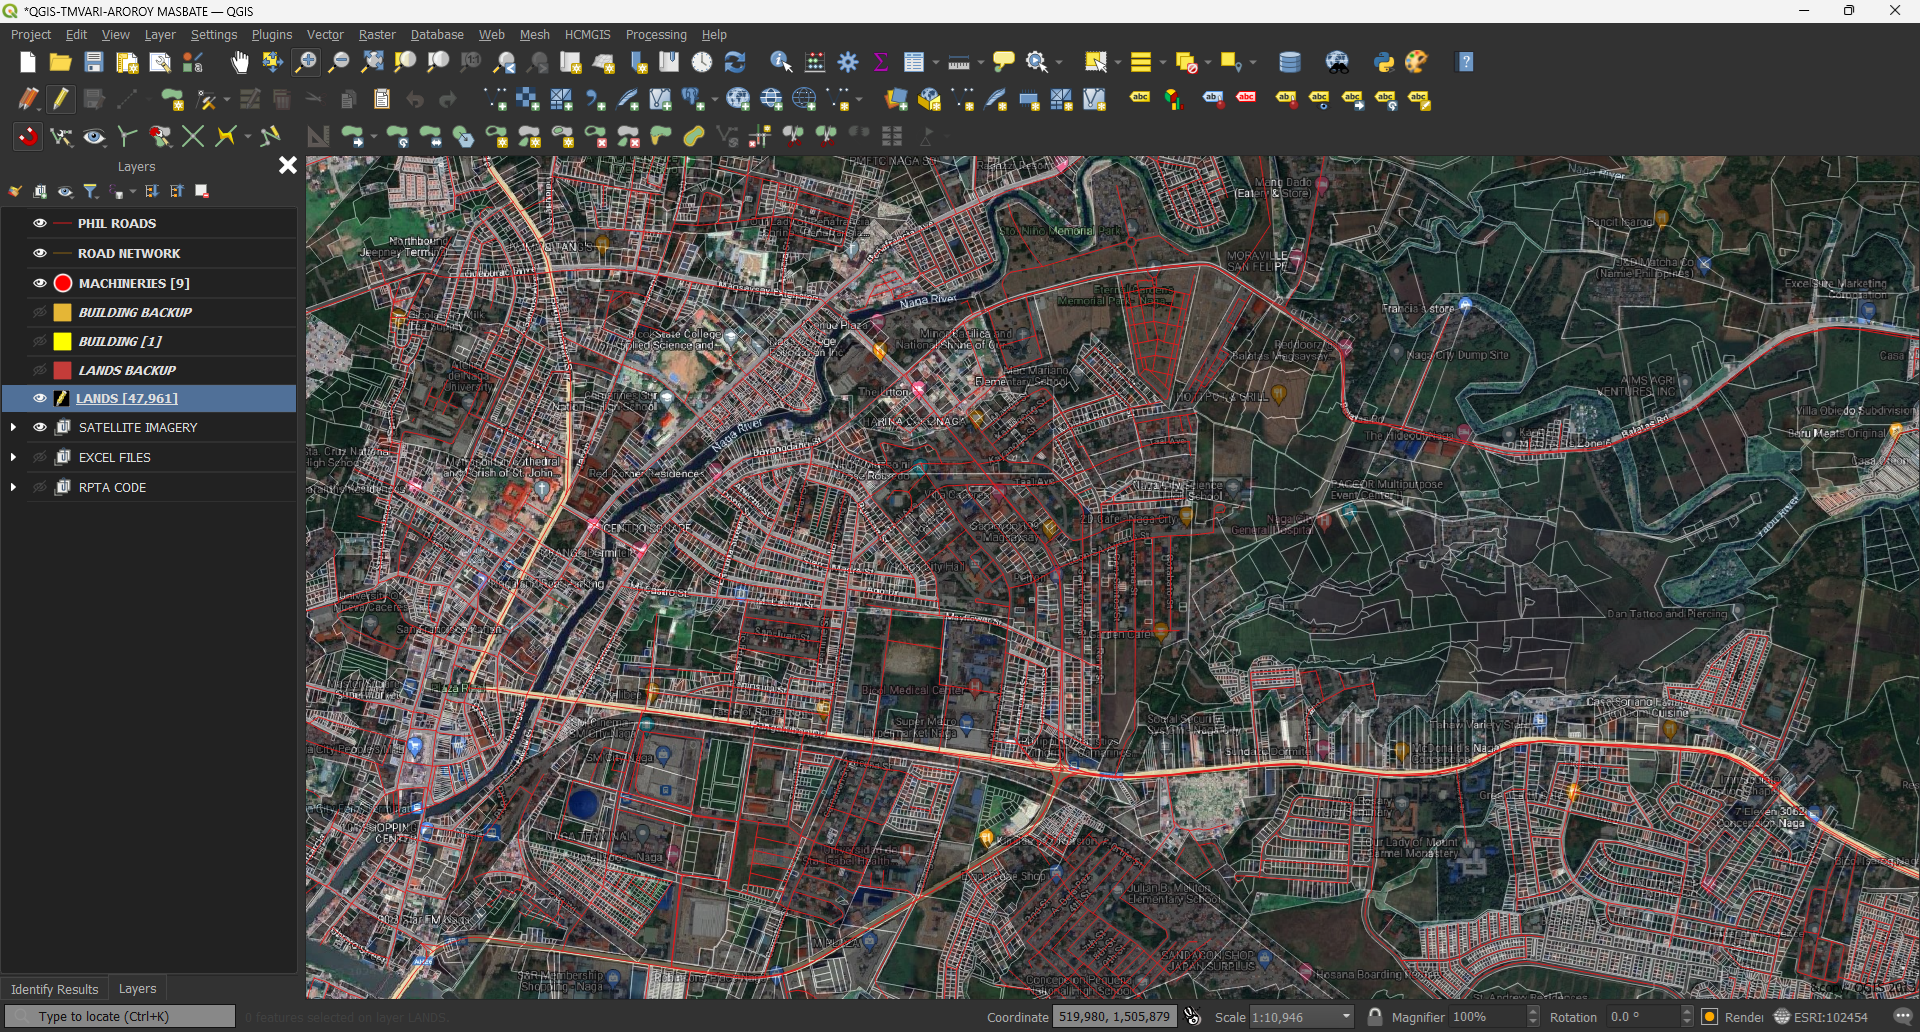Open the Temporal Controller clock icon
The width and height of the screenshot is (1920, 1032).
[x=702, y=62]
